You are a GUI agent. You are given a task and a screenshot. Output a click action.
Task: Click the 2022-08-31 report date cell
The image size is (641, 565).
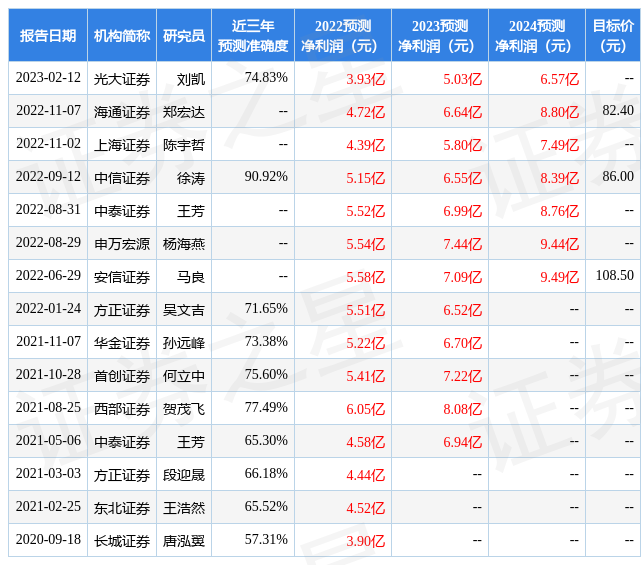click(48, 210)
